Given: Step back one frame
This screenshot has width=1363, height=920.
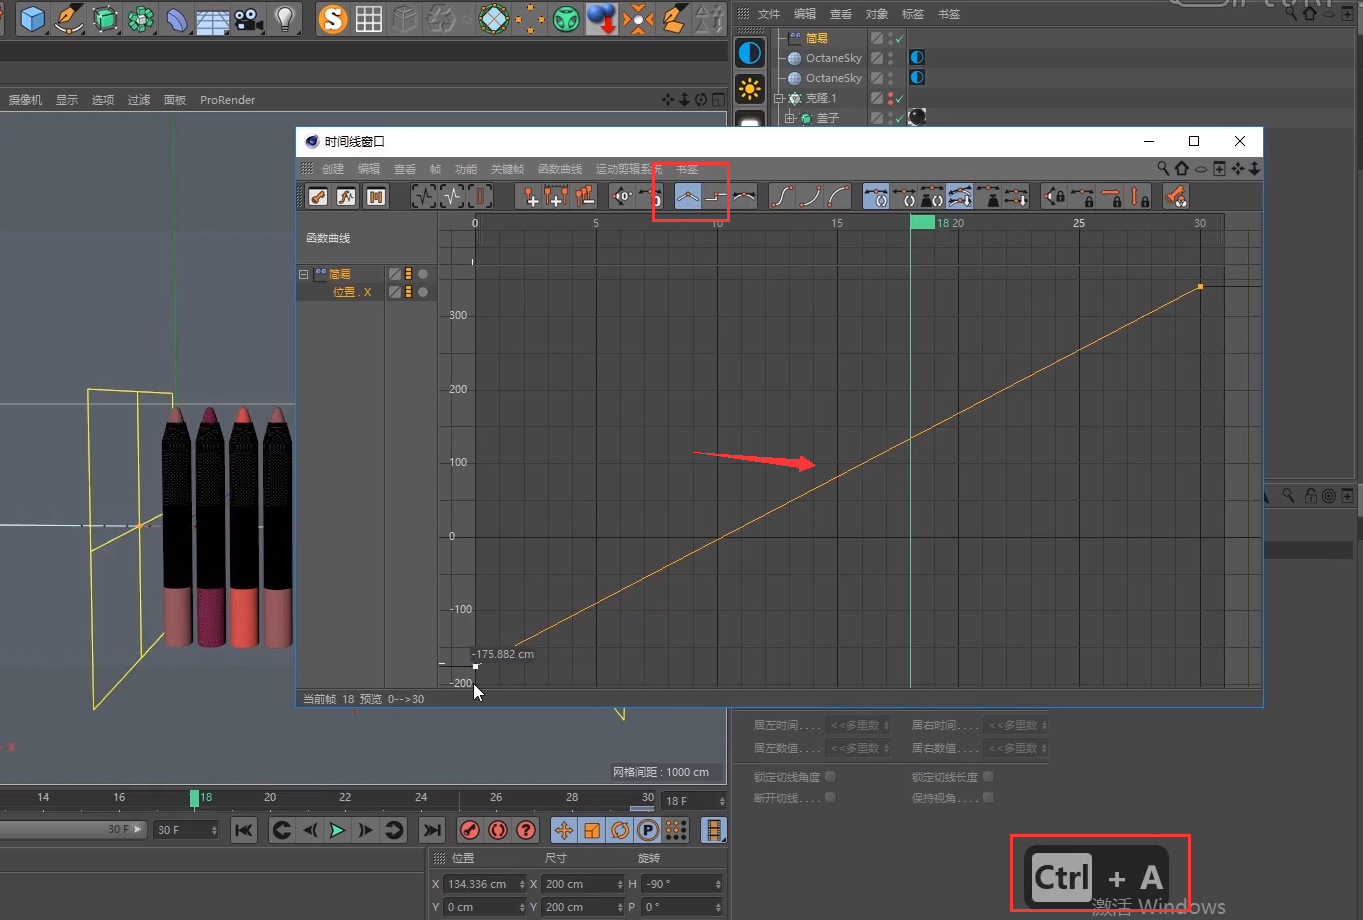Looking at the screenshot, I should [310, 830].
